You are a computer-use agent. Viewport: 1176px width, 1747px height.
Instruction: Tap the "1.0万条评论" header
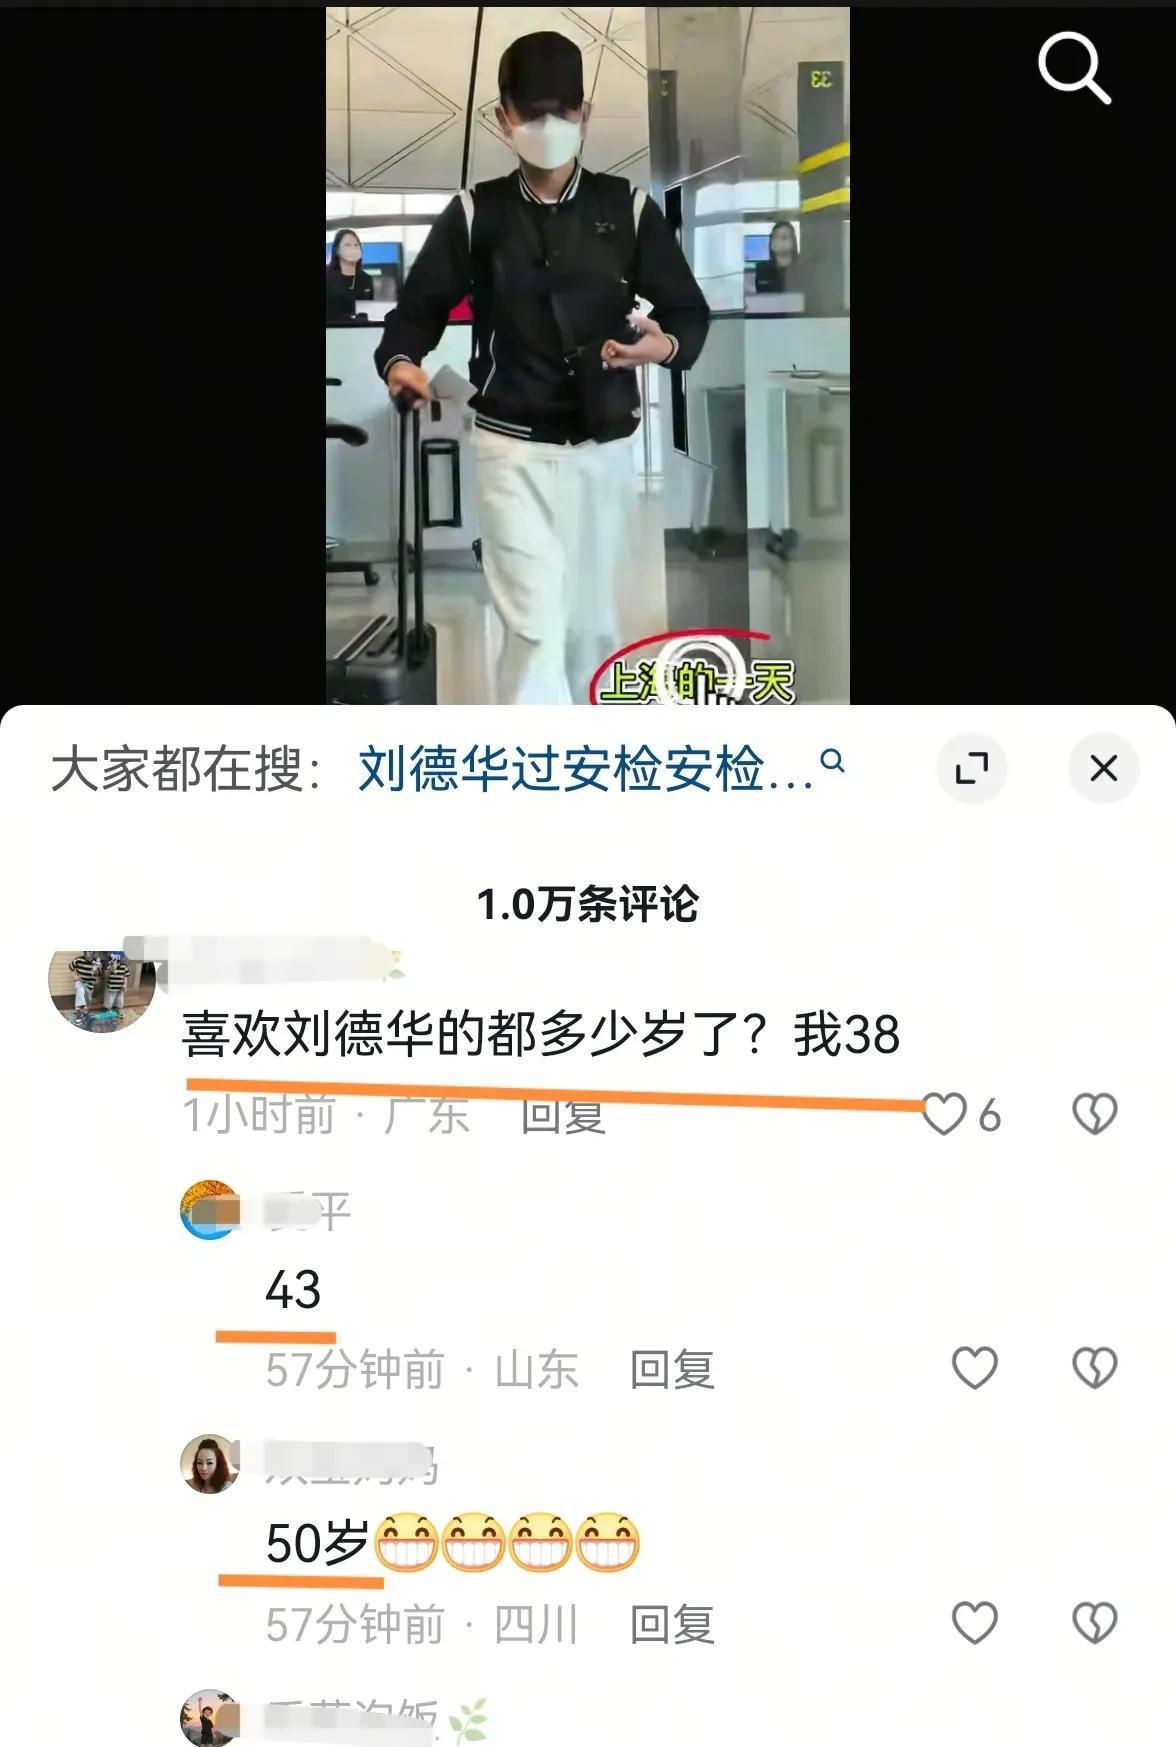click(587, 904)
